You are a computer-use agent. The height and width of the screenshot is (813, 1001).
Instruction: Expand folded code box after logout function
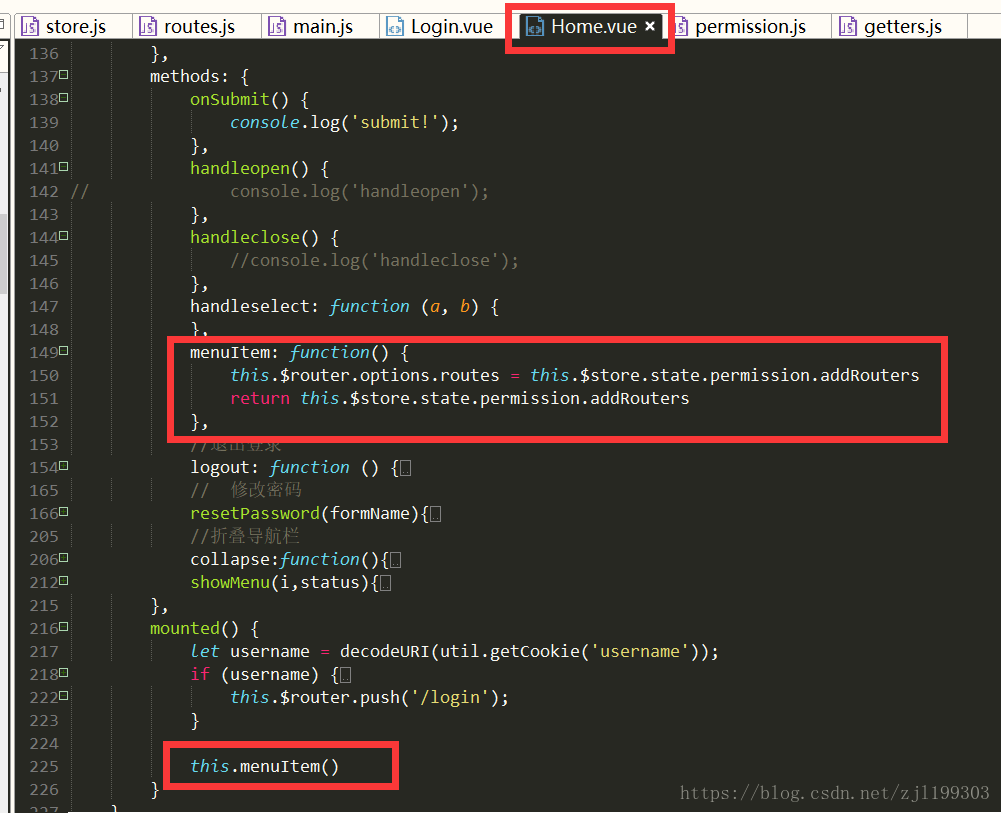[405, 468]
